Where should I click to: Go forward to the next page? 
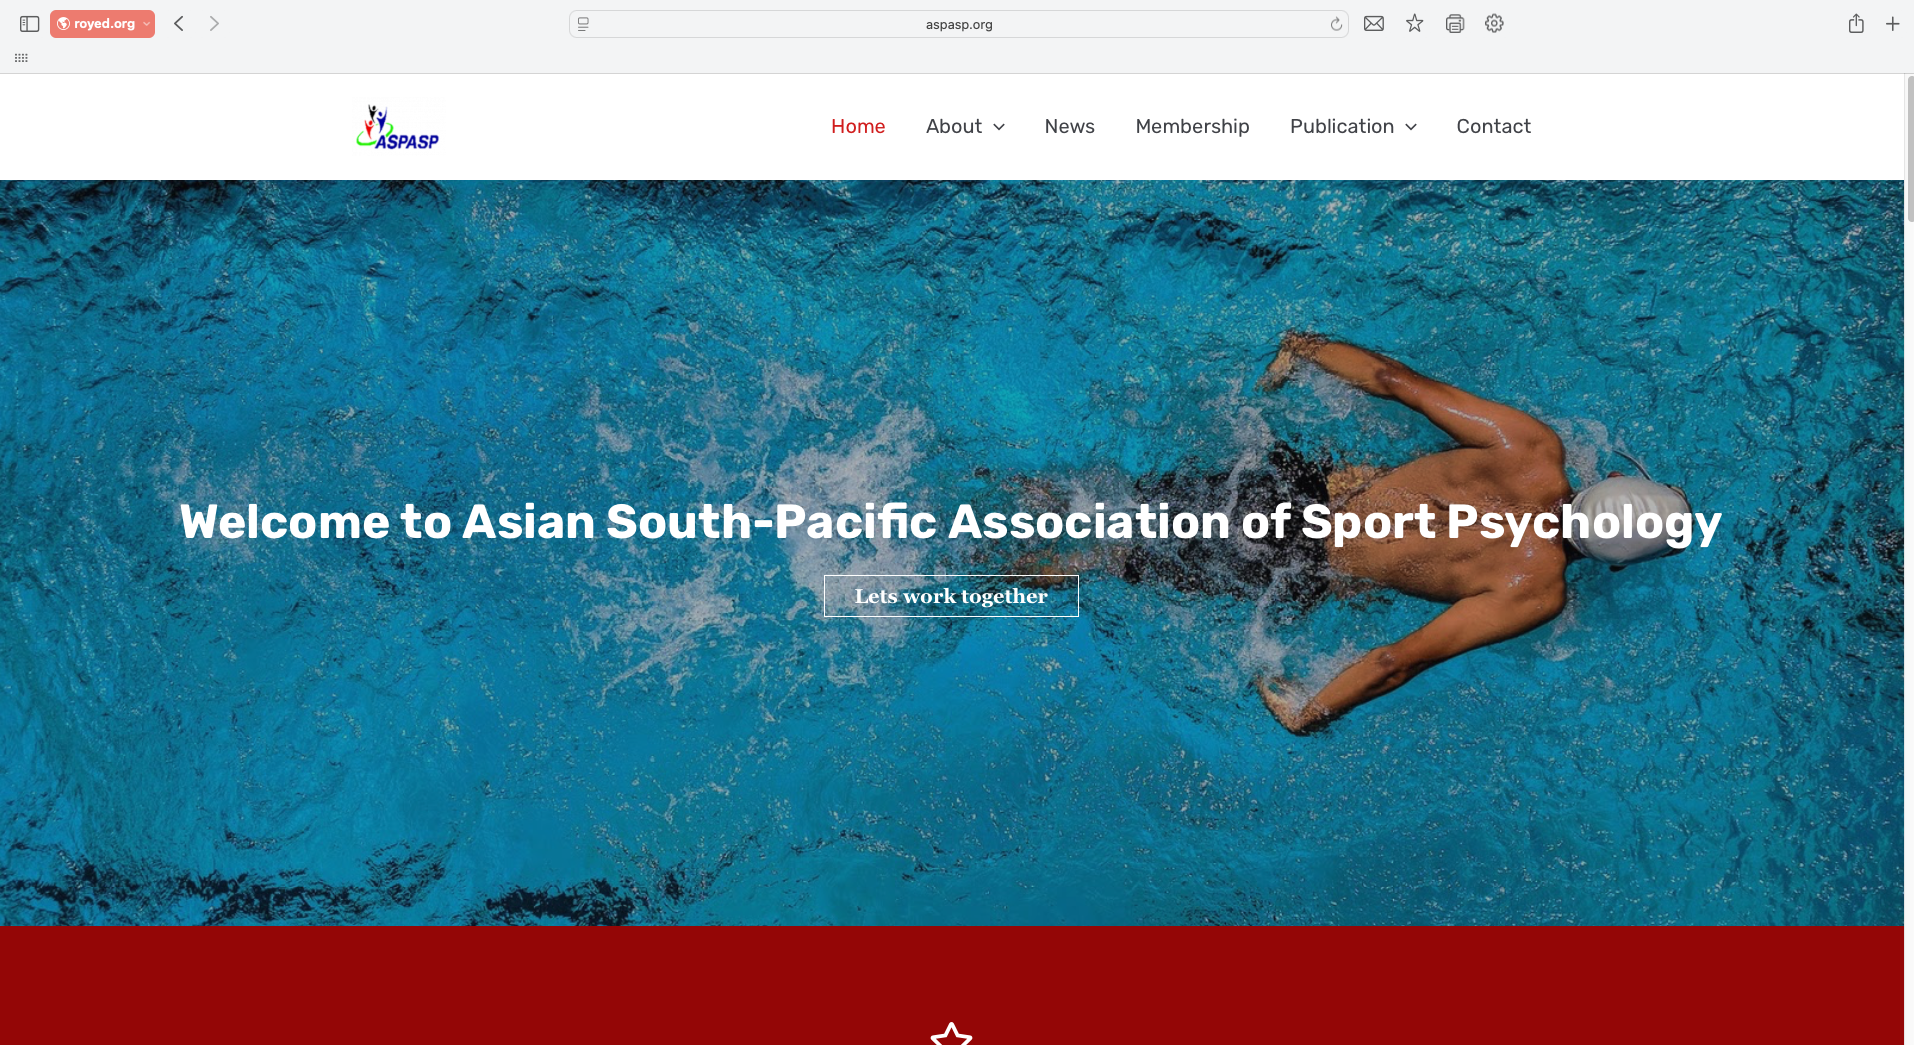pos(214,24)
